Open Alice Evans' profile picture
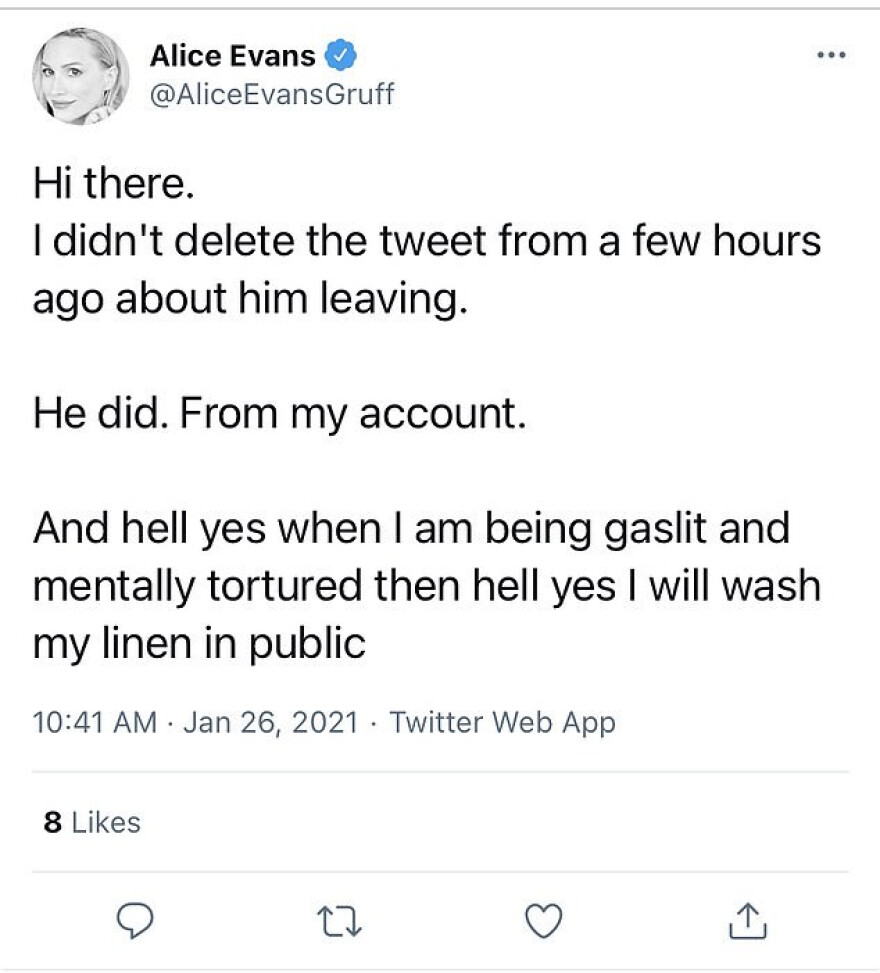The height and width of the screenshot is (973, 880). pos(81,76)
